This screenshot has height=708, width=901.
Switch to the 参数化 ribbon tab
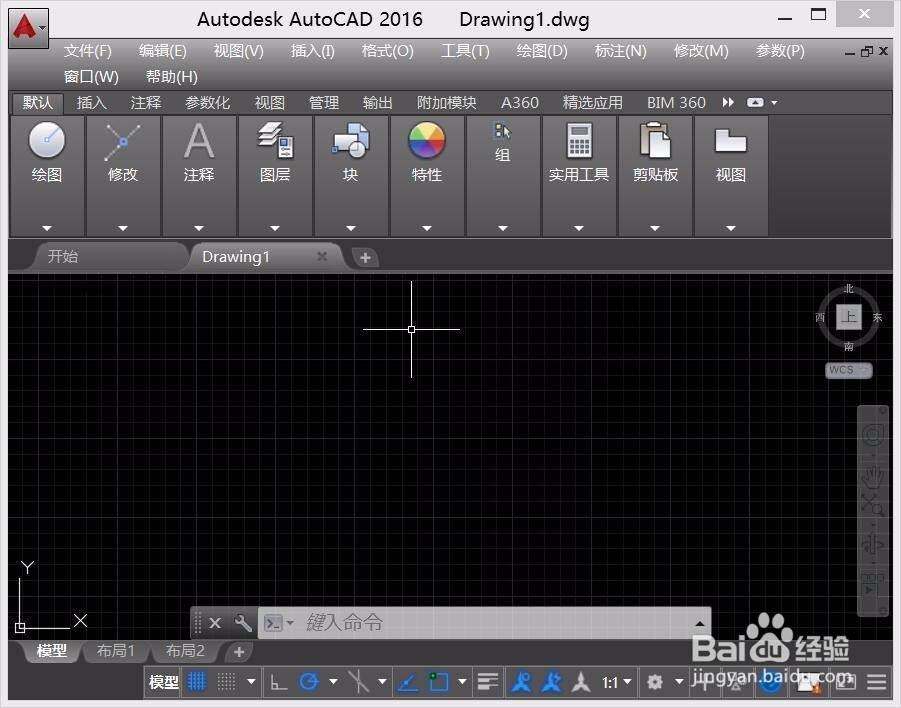[x=207, y=102]
